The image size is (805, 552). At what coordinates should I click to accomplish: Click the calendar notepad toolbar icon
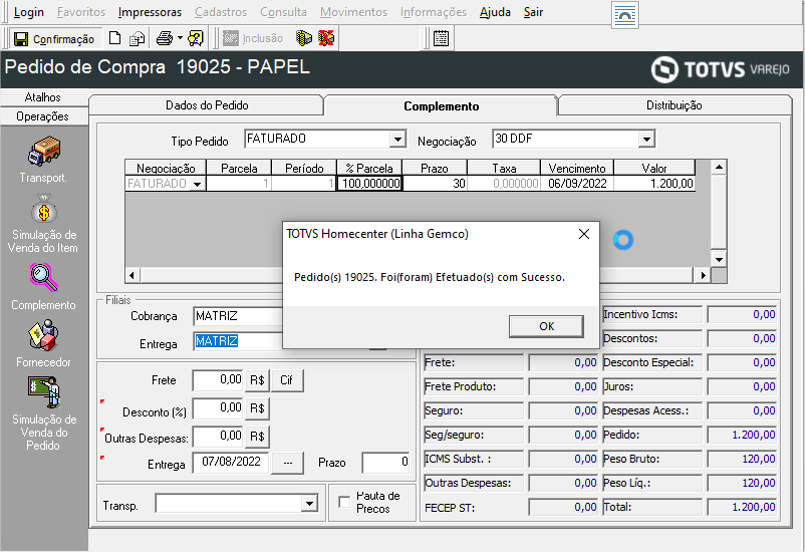tap(441, 39)
